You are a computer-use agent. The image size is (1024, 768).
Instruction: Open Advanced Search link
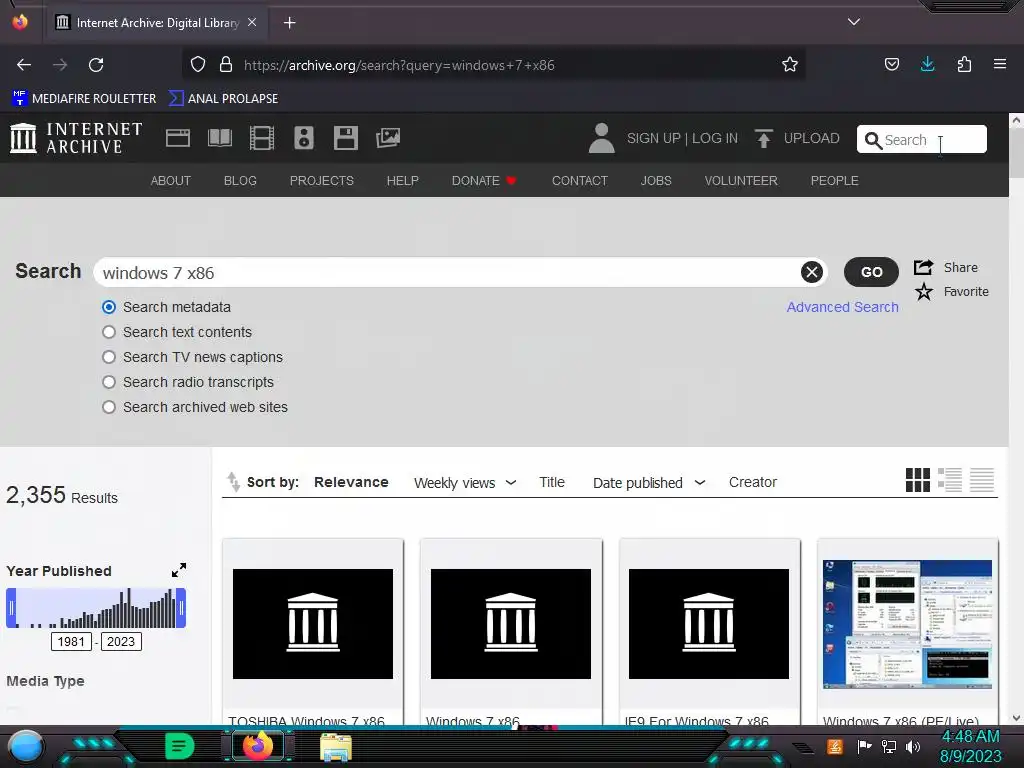pyautogui.click(x=842, y=307)
